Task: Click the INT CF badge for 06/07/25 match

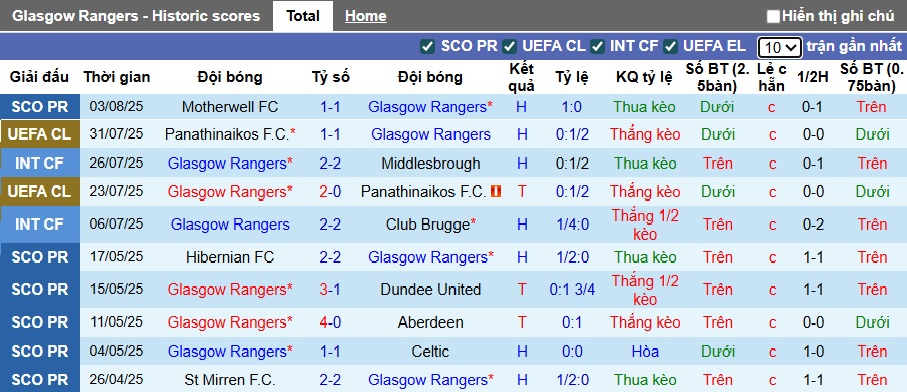Action: point(40,224)
